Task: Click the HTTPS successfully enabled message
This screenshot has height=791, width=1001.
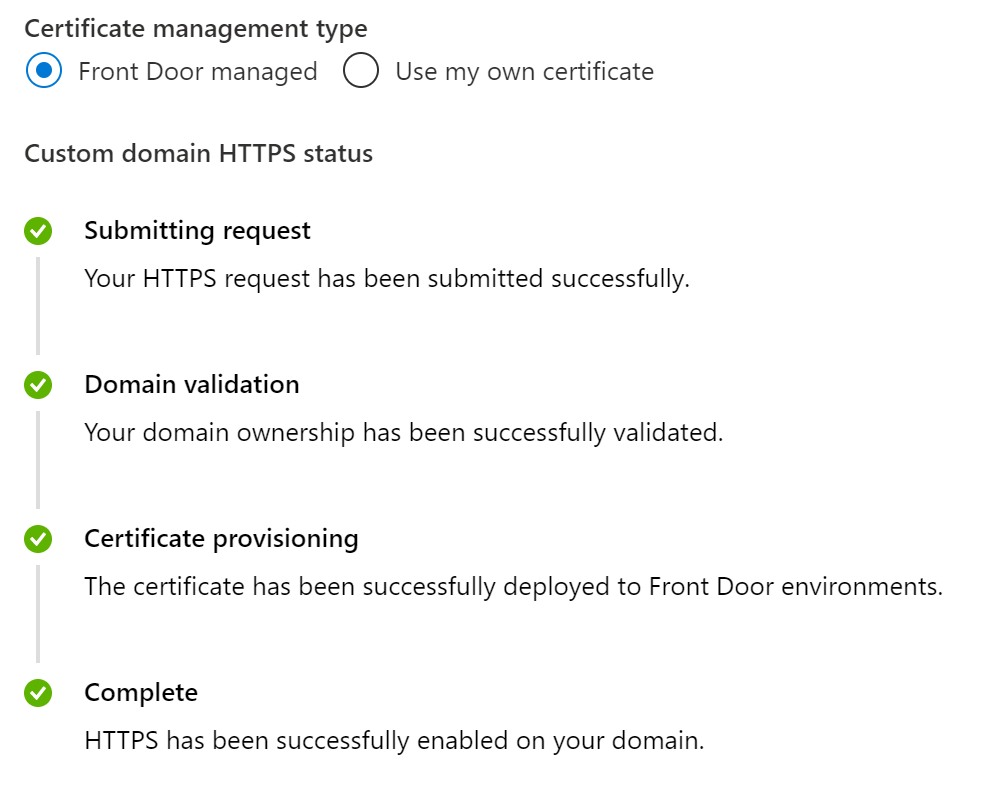Action: pyautogui.click(x=394, y=741)
